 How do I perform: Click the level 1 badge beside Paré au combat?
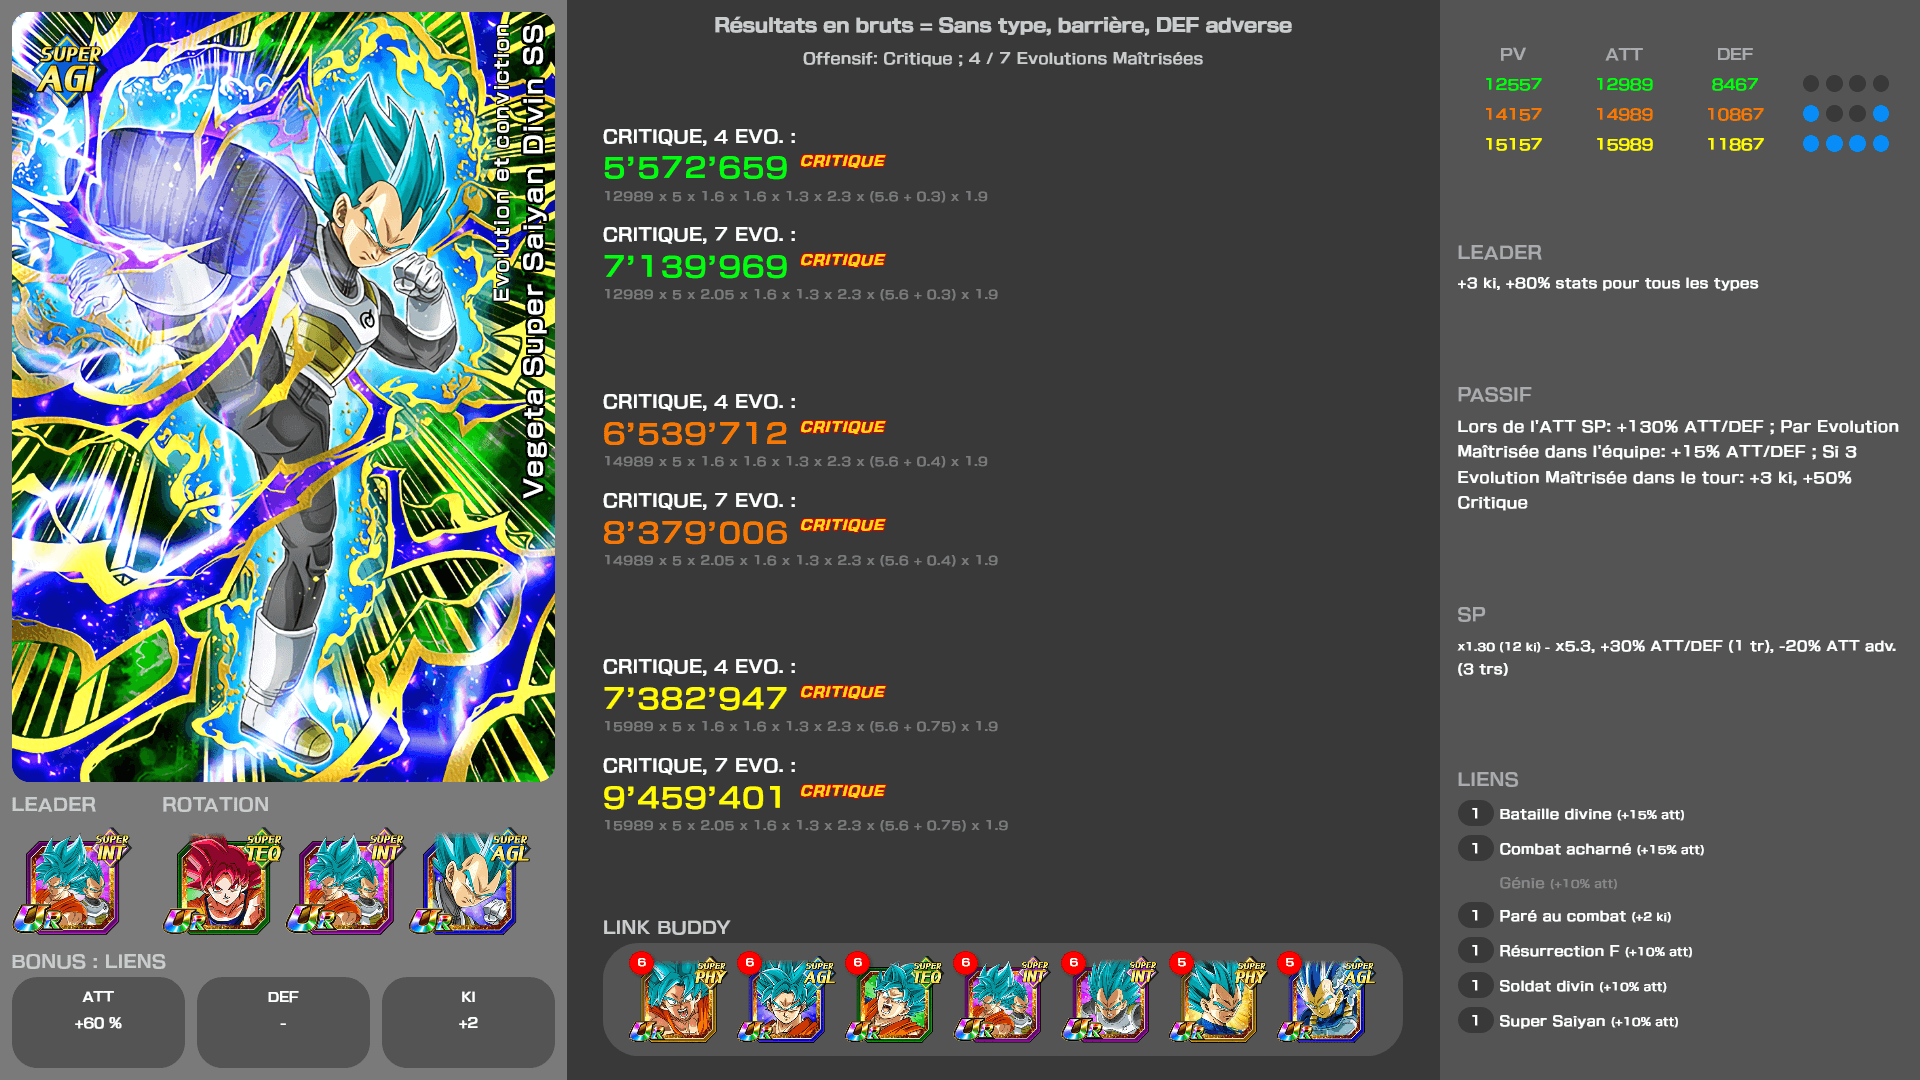1475,915
